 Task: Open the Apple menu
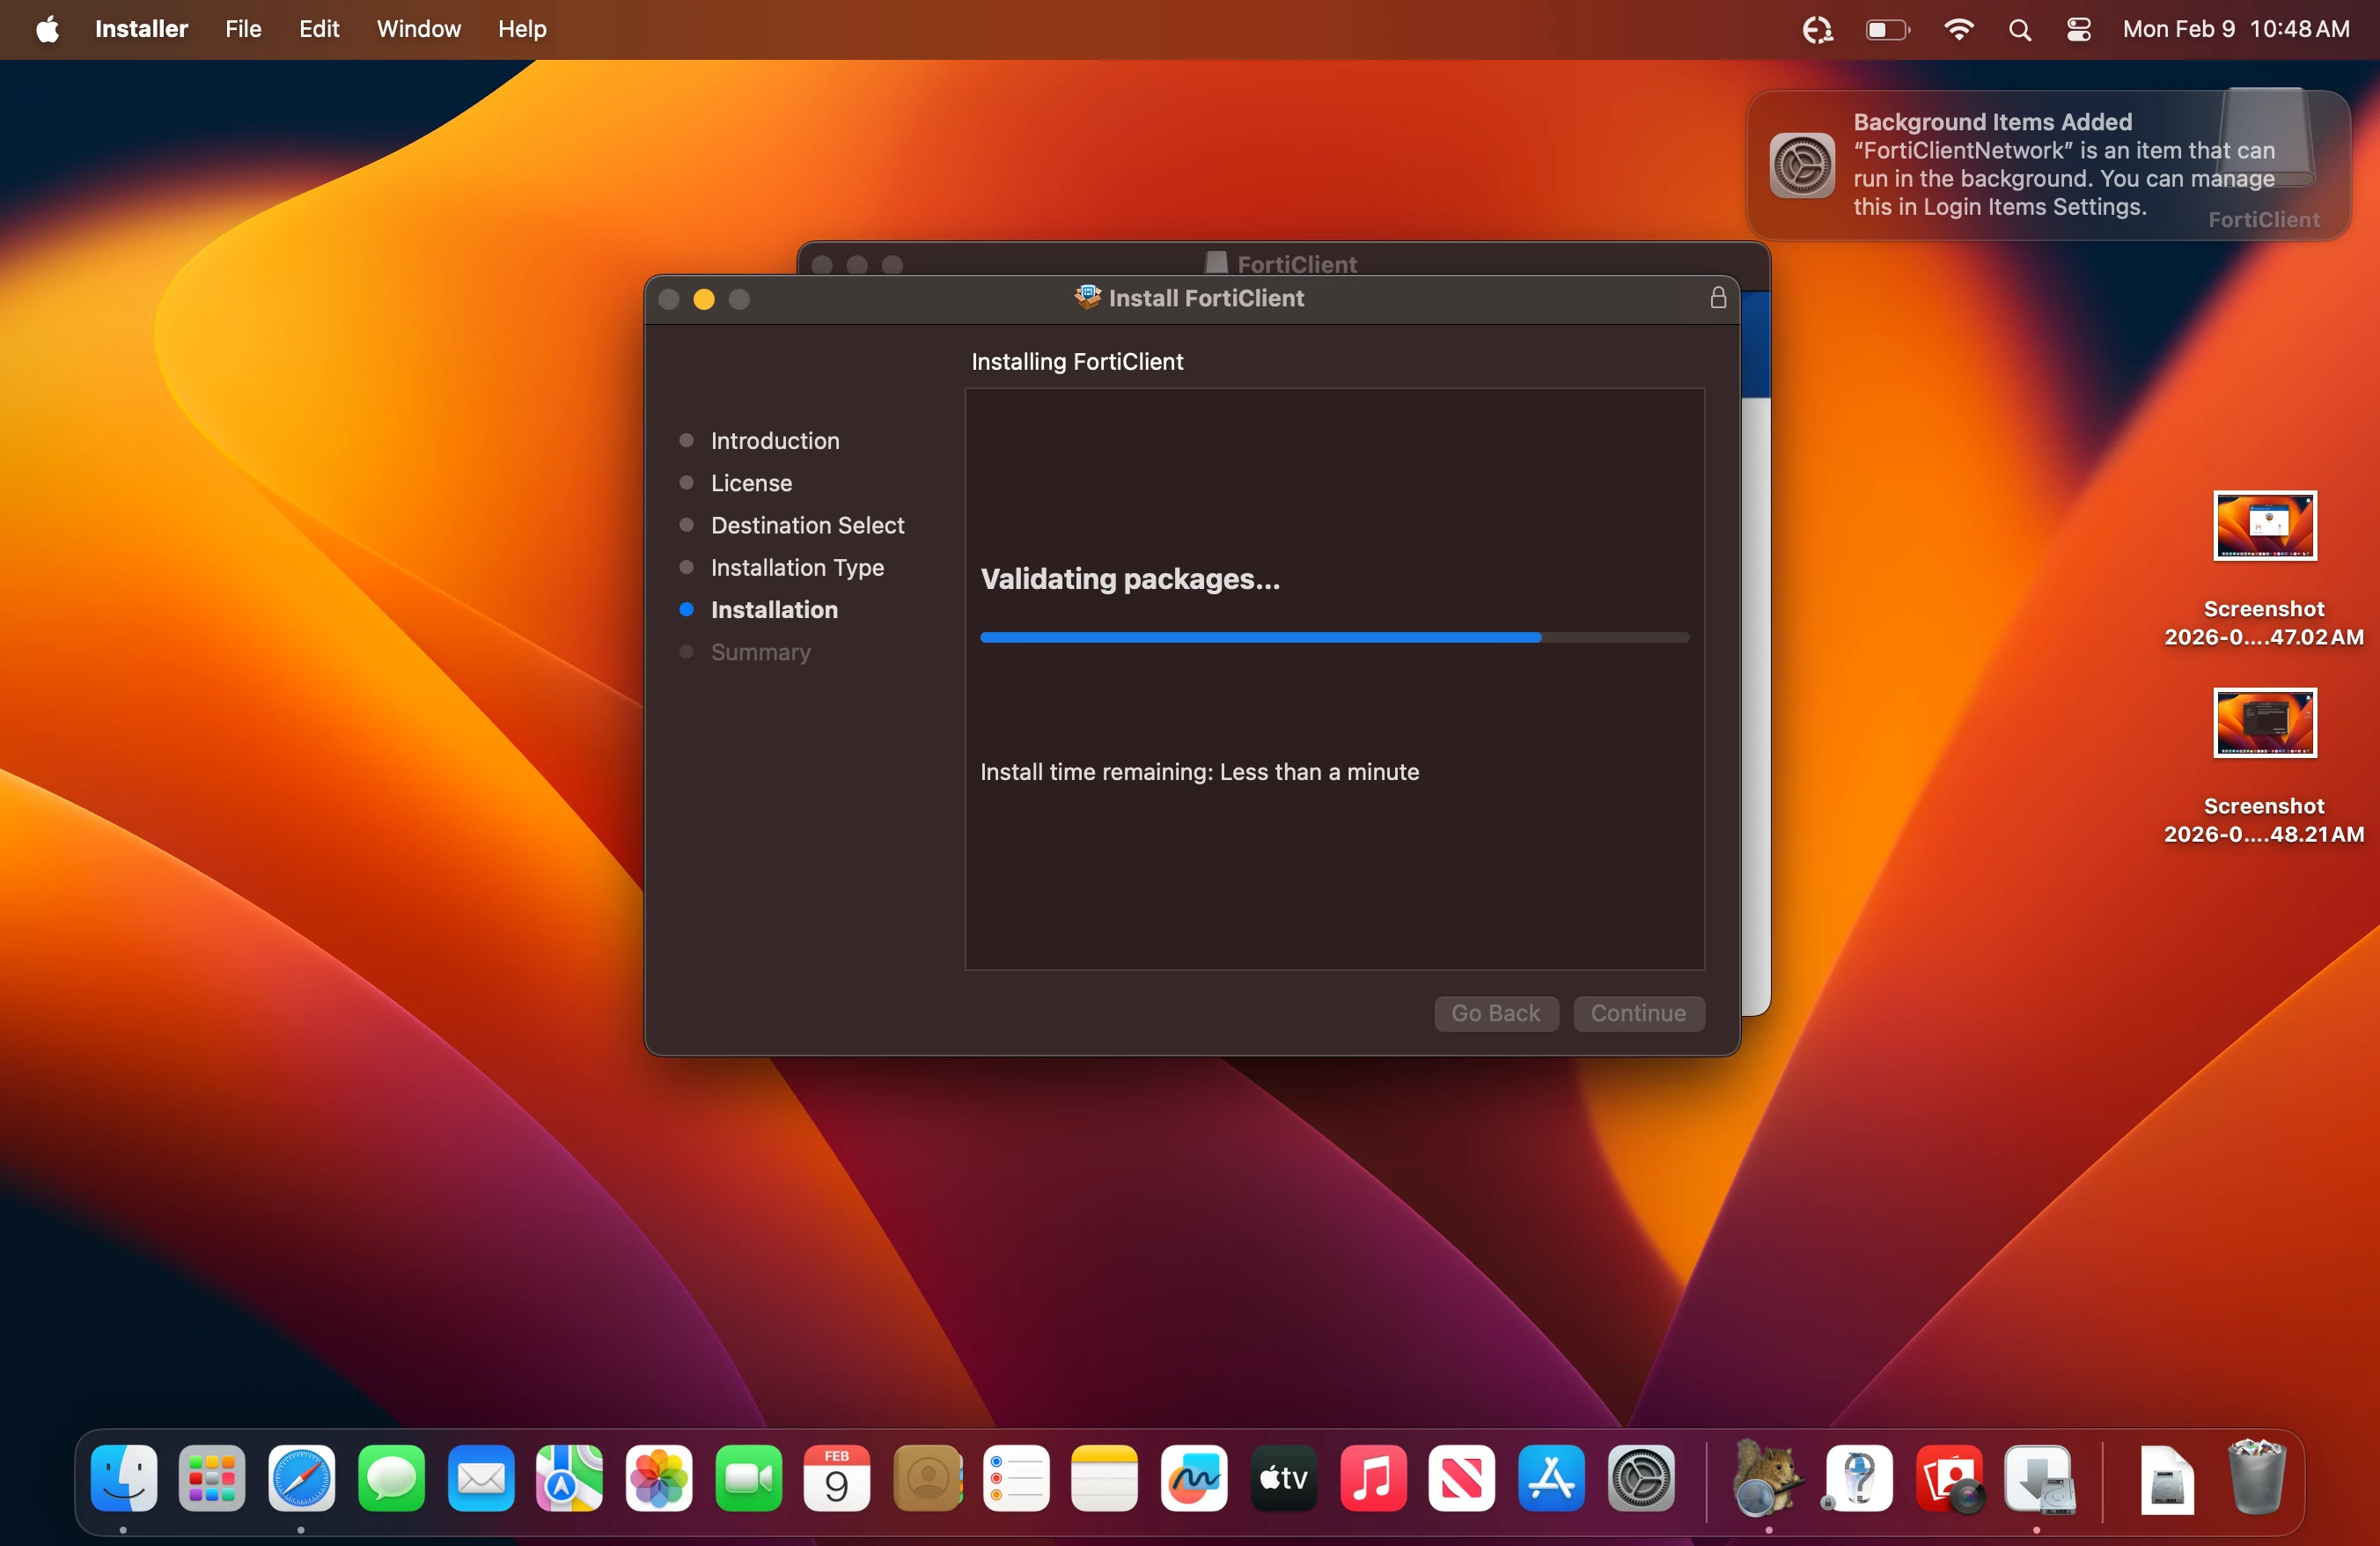(47, 30)
